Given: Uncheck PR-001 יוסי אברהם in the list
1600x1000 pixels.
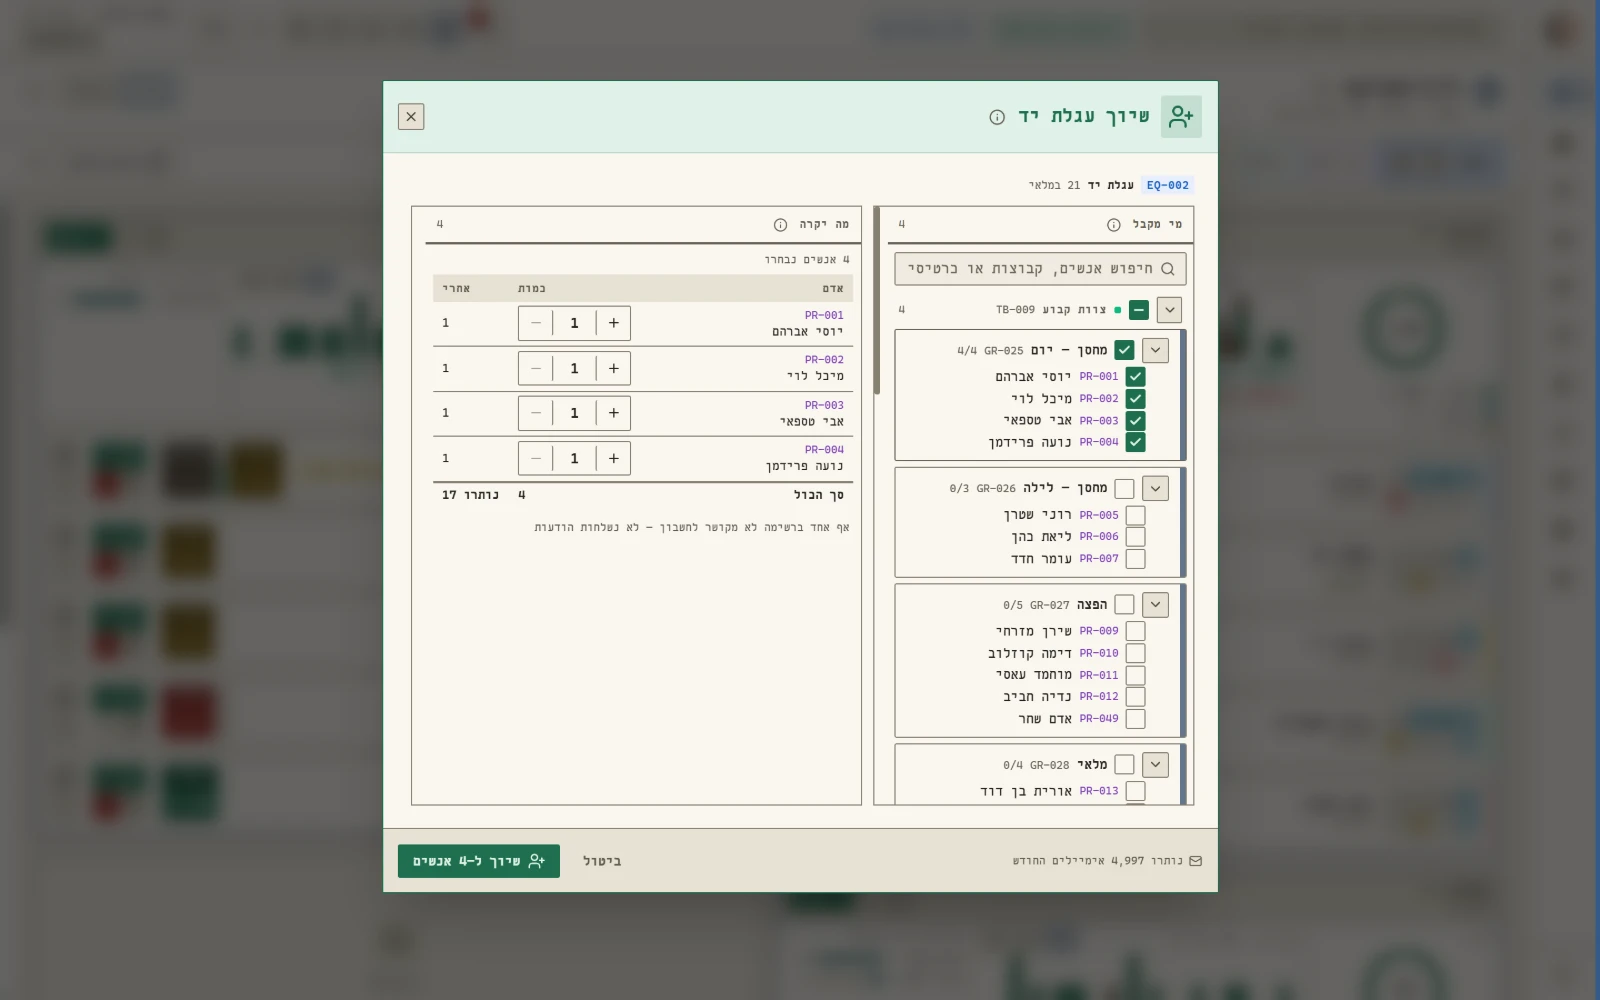Looking at the screenshot, I should pyautogui.click(x=1135, y=377).
